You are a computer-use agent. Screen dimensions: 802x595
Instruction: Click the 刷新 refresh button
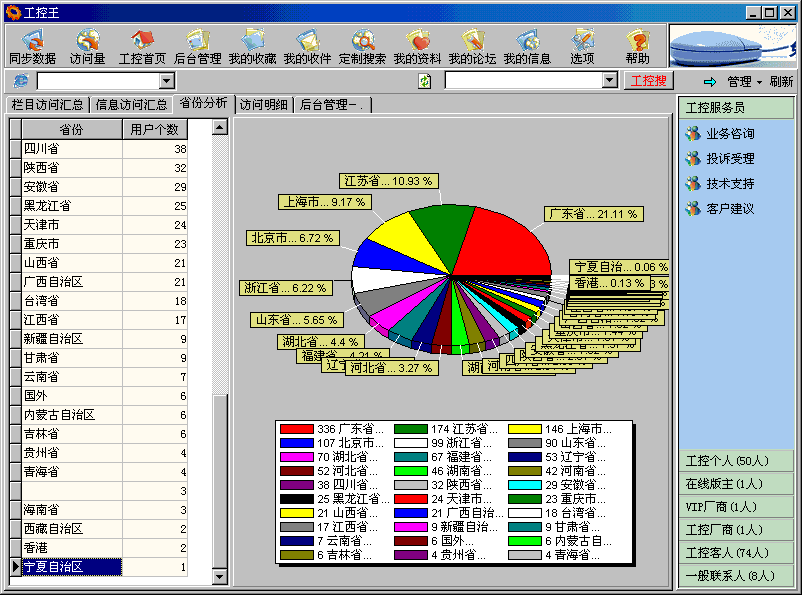tap(781, 82)
